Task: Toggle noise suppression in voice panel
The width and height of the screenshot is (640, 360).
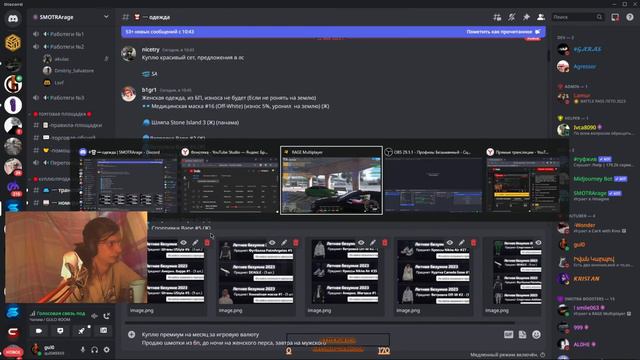Action: [x=94, y=316]
